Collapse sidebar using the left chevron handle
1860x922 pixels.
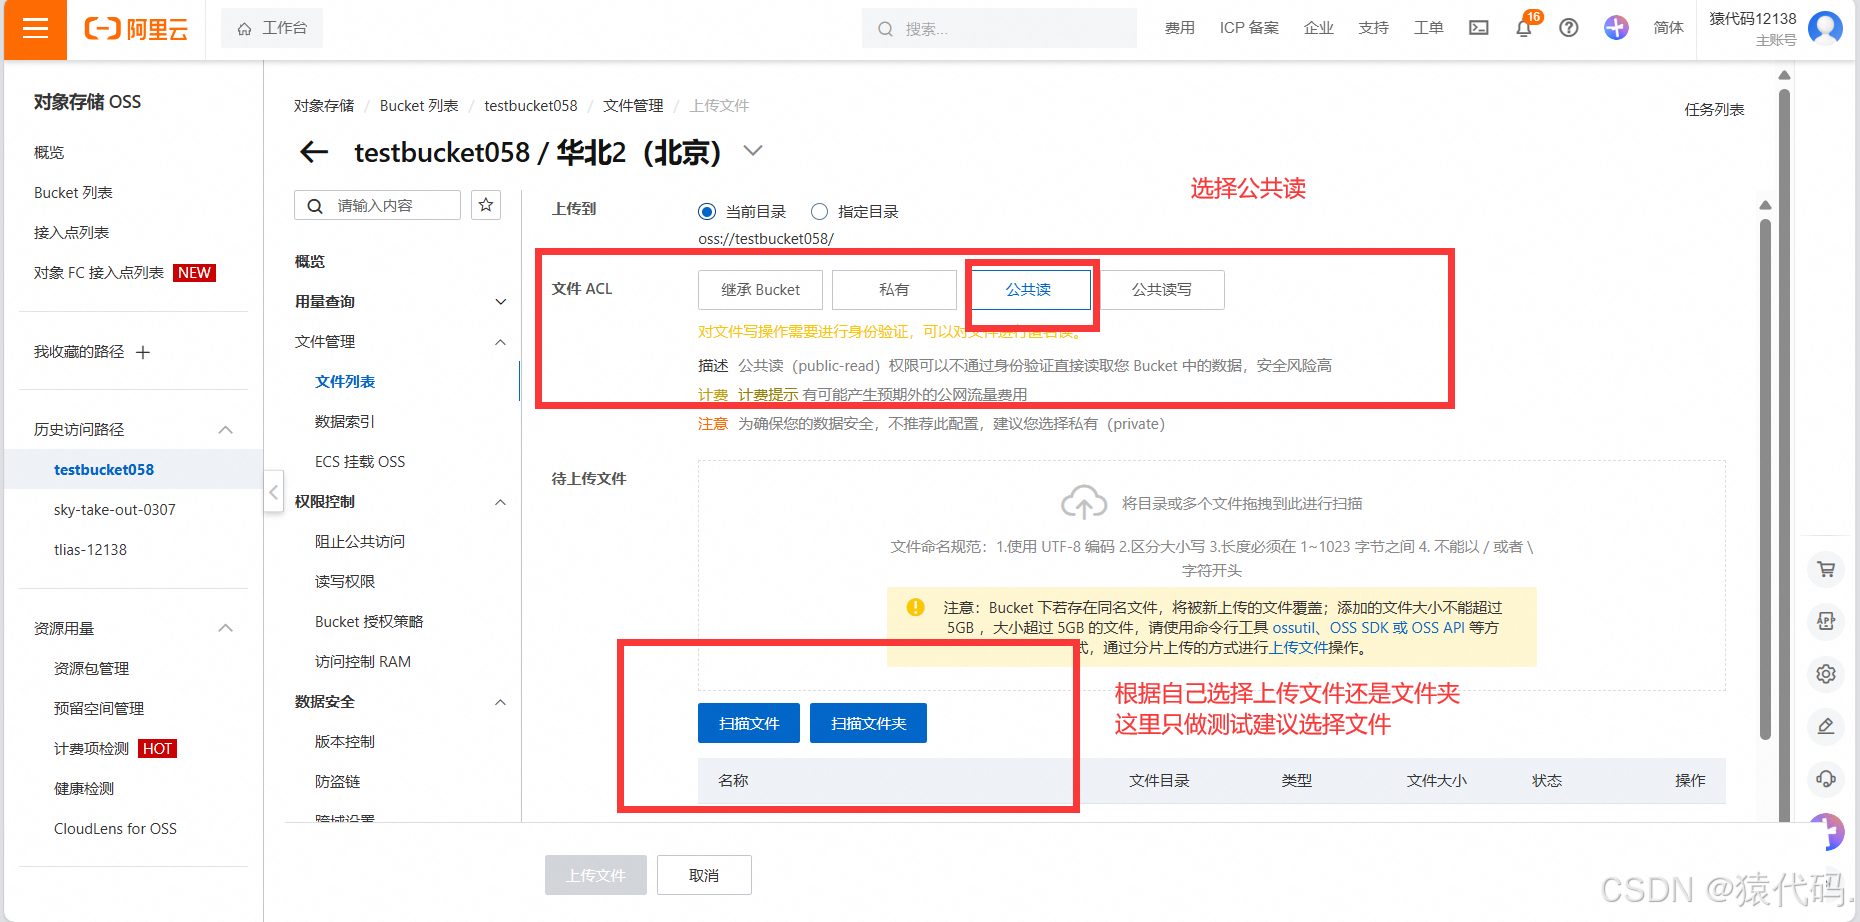tap(274, 492)
